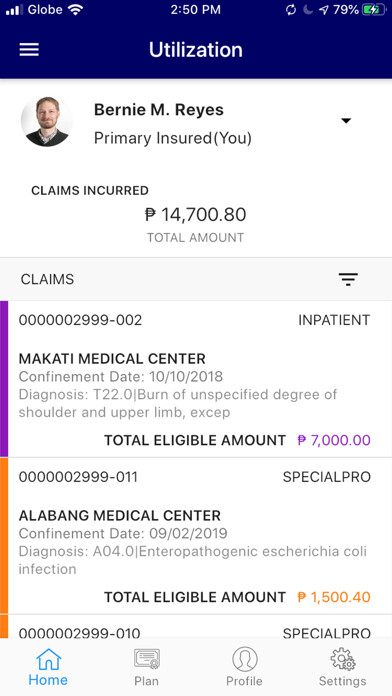The width and height of the screenshot is (392, 696).
Task: Open the Settings gears icon
Action: pyautogui.click(x=343, y=659)
